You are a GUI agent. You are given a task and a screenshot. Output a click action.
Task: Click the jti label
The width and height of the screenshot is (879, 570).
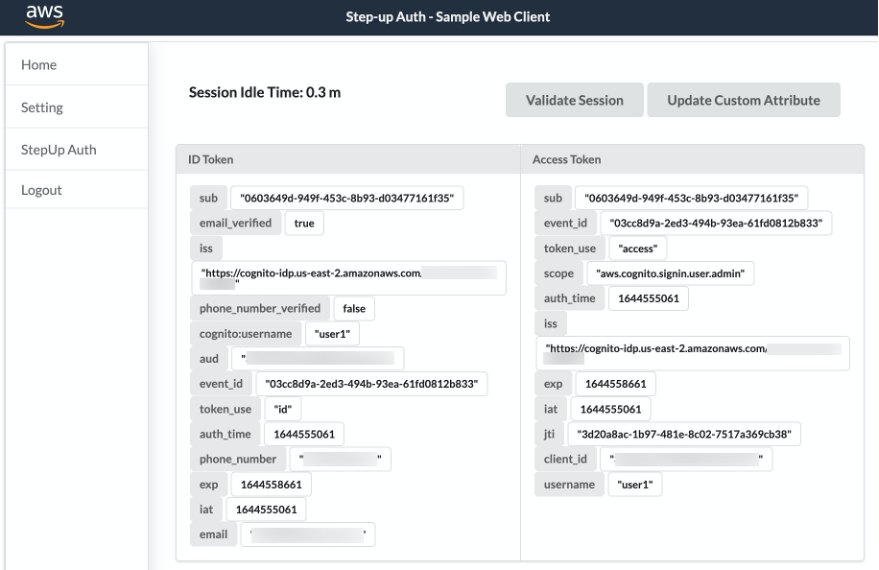coord(549,434)
